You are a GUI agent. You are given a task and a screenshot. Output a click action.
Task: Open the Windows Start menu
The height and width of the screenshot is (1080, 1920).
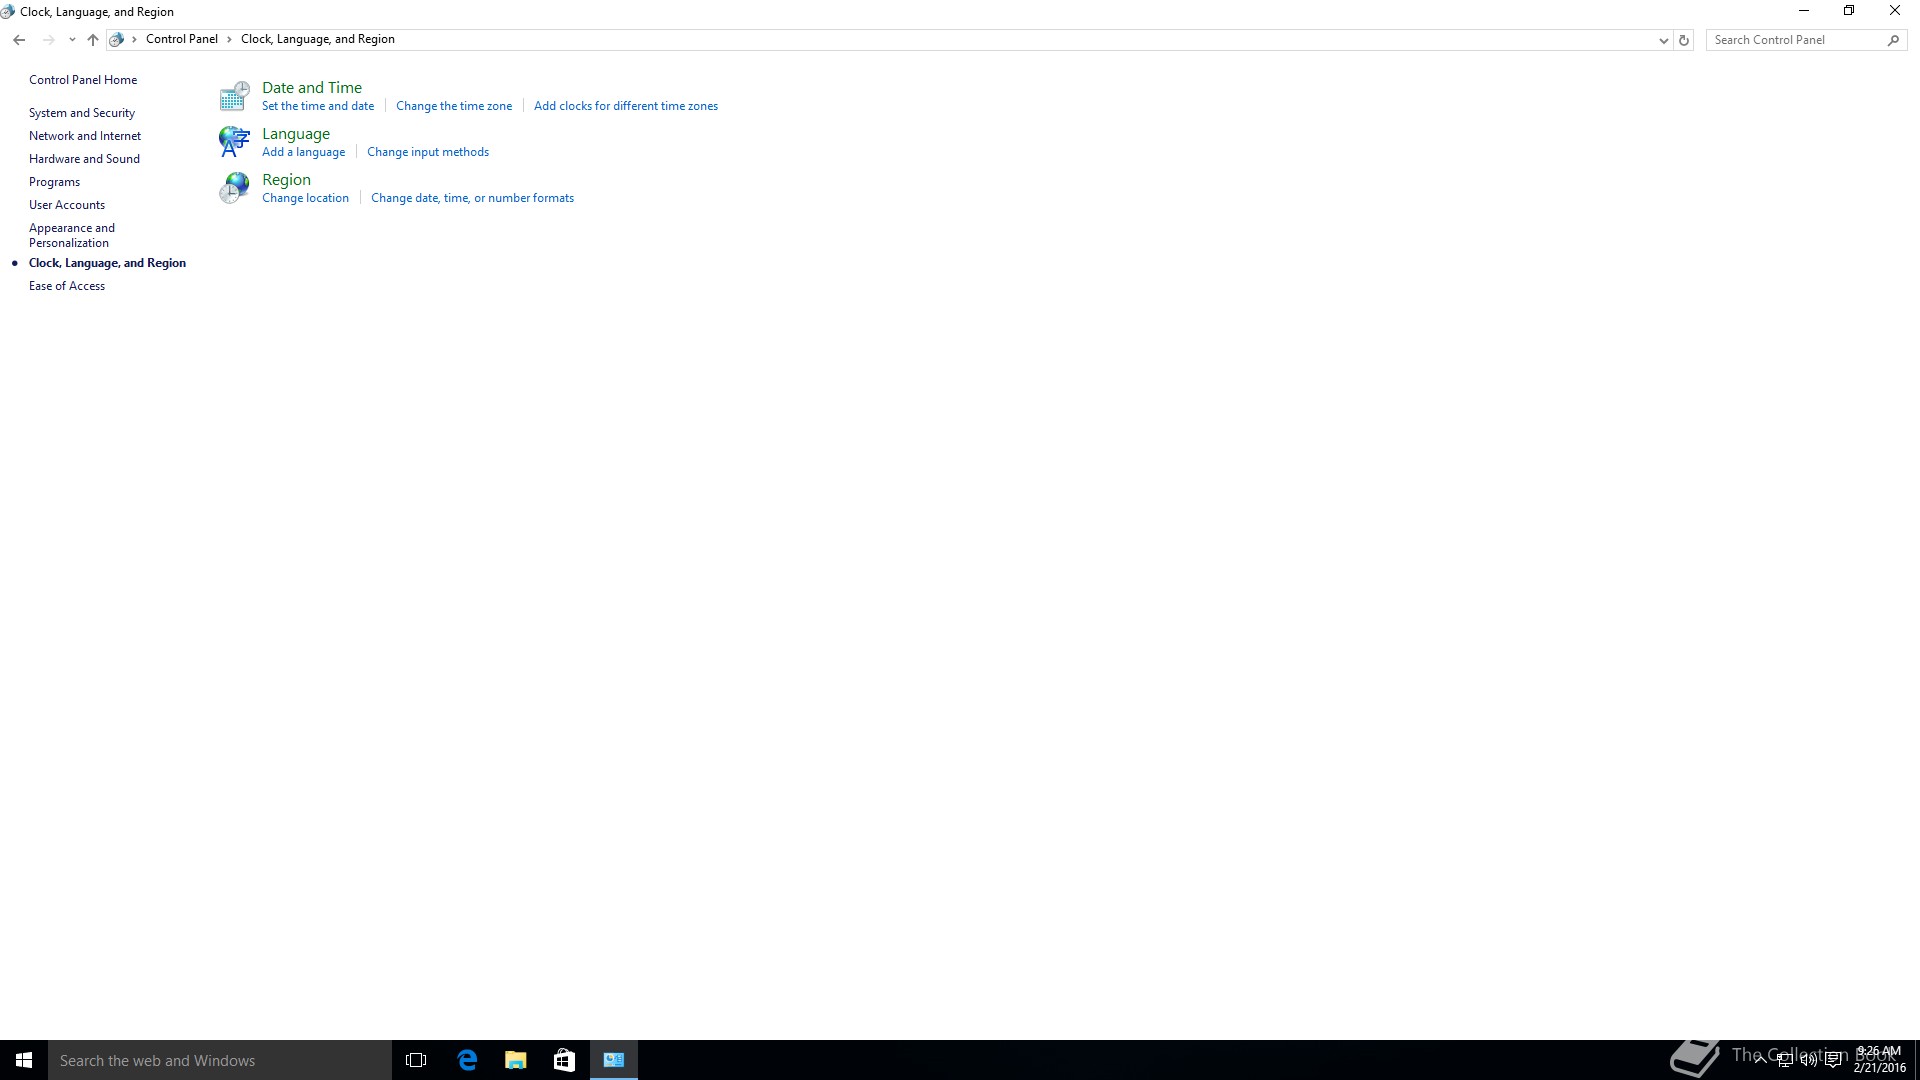click(24, 1060)
